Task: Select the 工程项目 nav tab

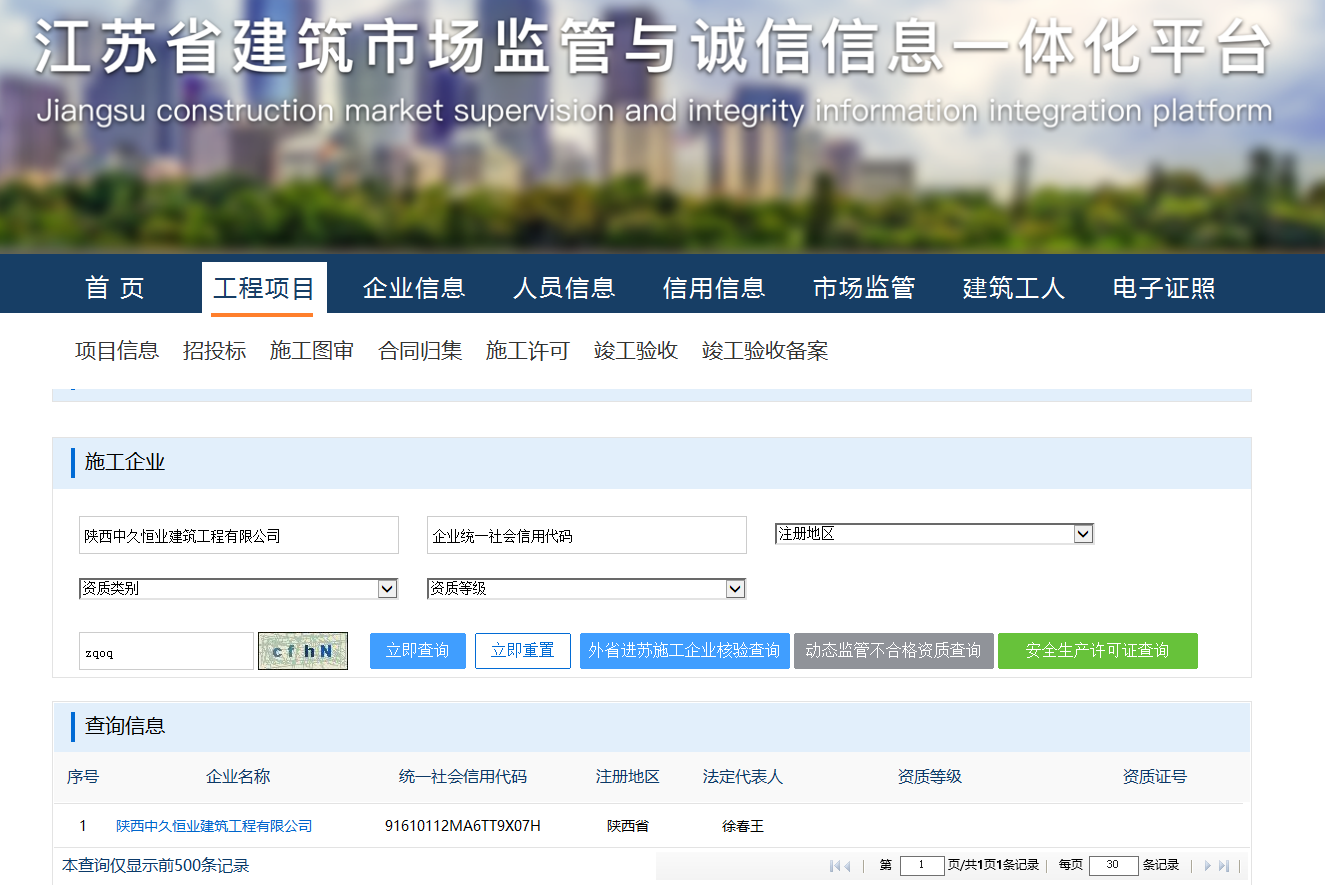Action: coord(264,288)
